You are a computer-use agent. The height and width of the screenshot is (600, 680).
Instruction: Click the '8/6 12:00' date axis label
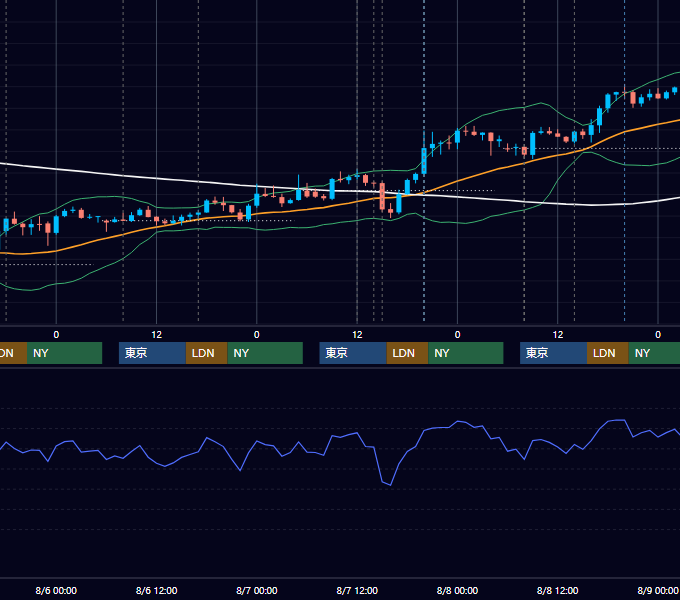(157, 590)
